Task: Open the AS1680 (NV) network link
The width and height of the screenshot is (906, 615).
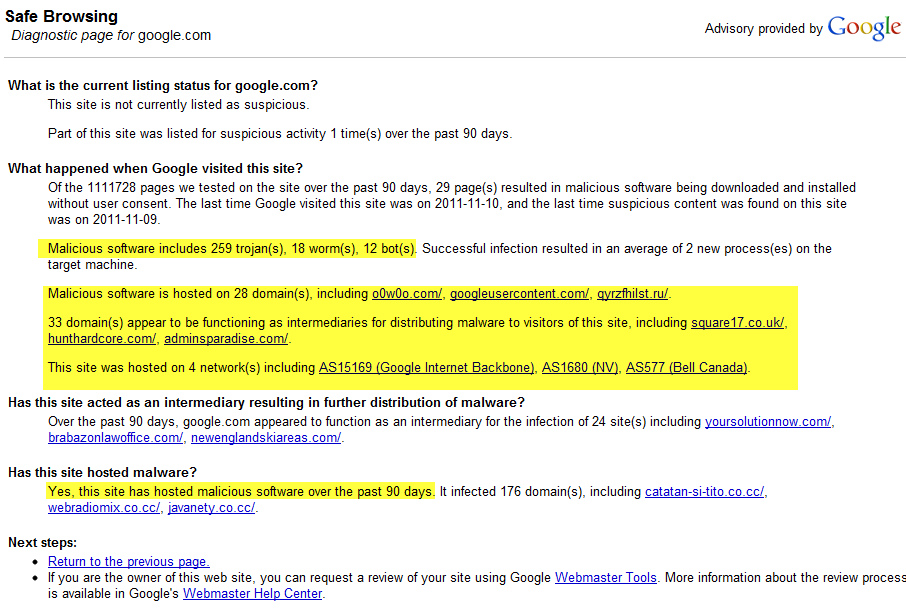Action: (x=580, y=368)
